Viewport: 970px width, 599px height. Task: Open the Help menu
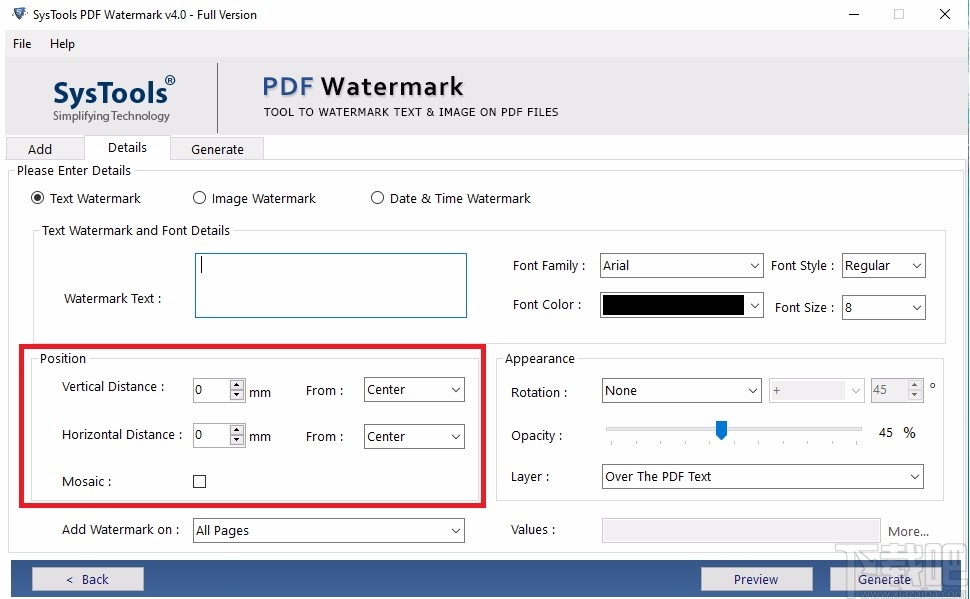click(x=62, y=44)
